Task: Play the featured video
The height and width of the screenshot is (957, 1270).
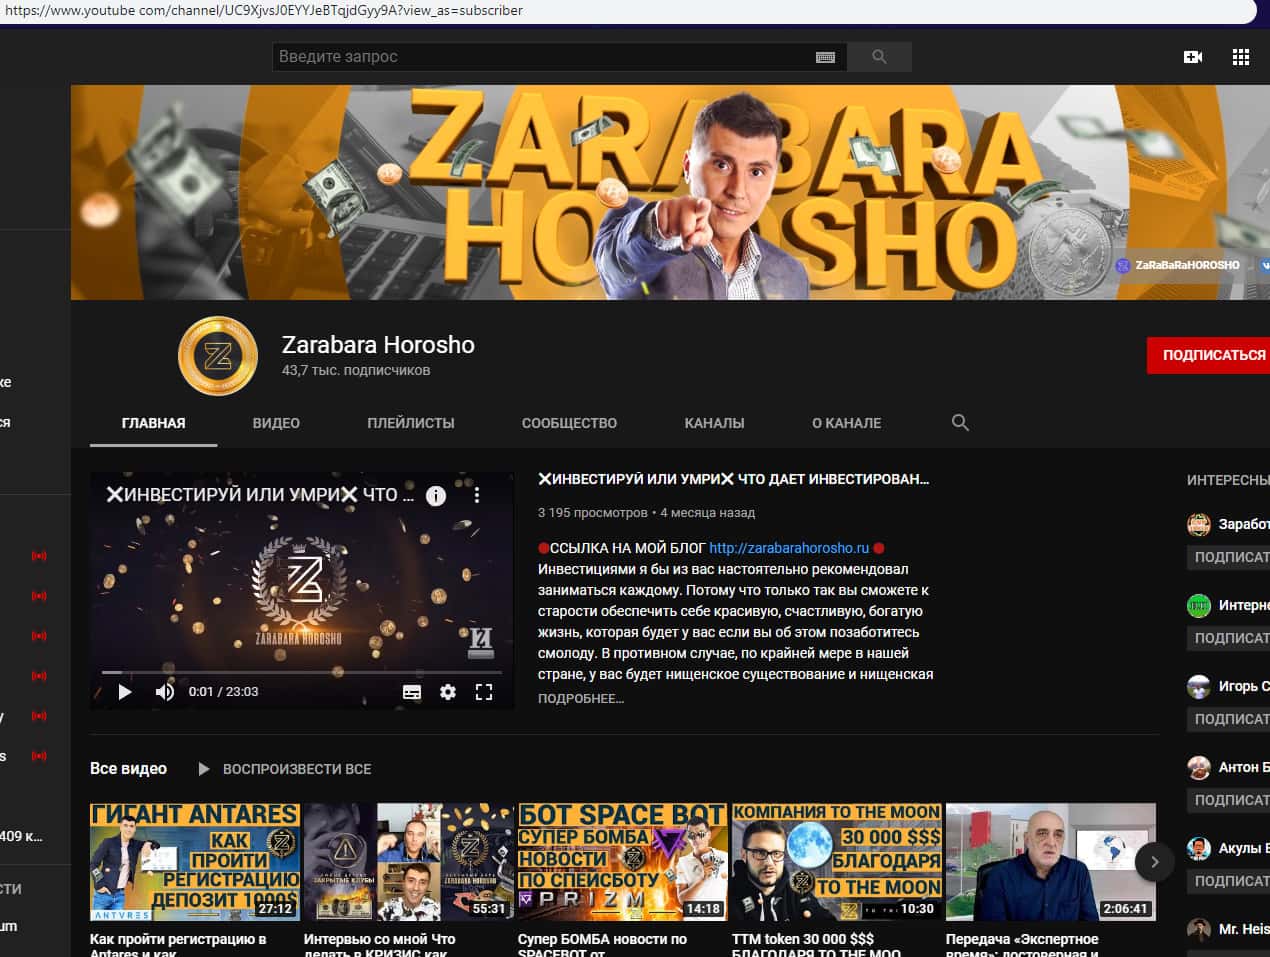Action: [x=125, y=692]
